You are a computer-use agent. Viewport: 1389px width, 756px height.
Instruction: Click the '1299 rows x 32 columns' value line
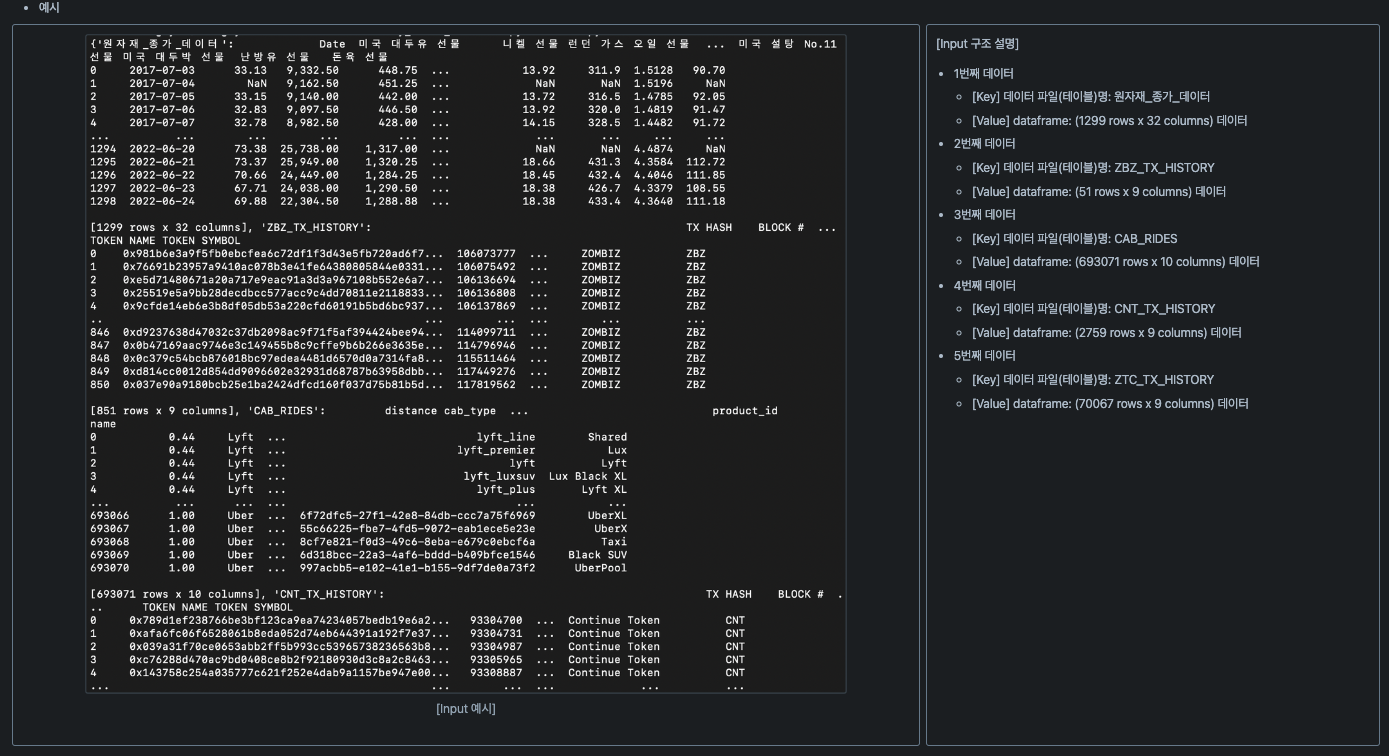[1109, 121]
